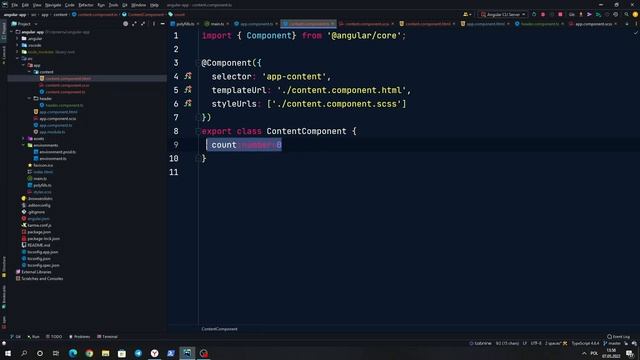
Task: Open the TODO tool window button
Action: 54,337
